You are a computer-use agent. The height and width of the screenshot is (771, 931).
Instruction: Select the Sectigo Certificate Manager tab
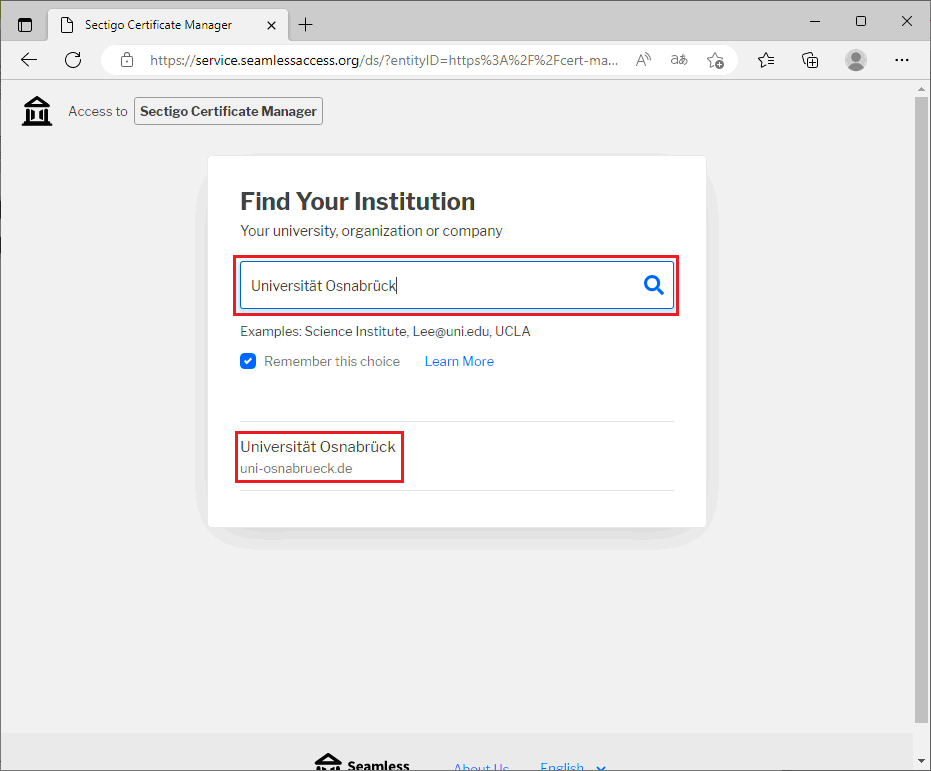(160, 24)
